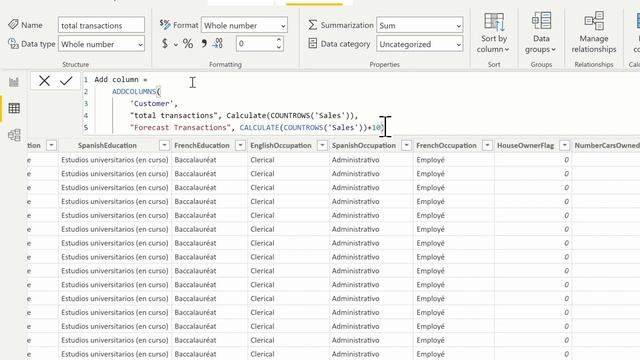
Task: Open SpanishEducation column filter dropdown
Action: [164, 145]
